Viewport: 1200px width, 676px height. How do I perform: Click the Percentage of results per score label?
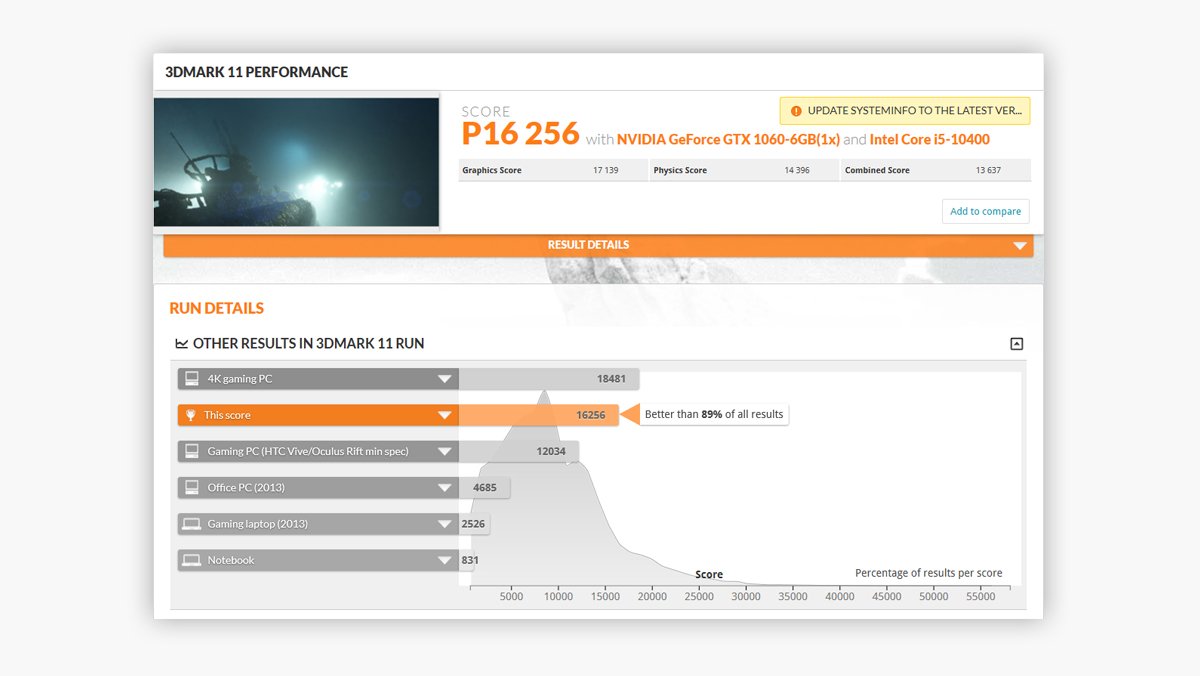pyautogui.click(x=929, y=573)
